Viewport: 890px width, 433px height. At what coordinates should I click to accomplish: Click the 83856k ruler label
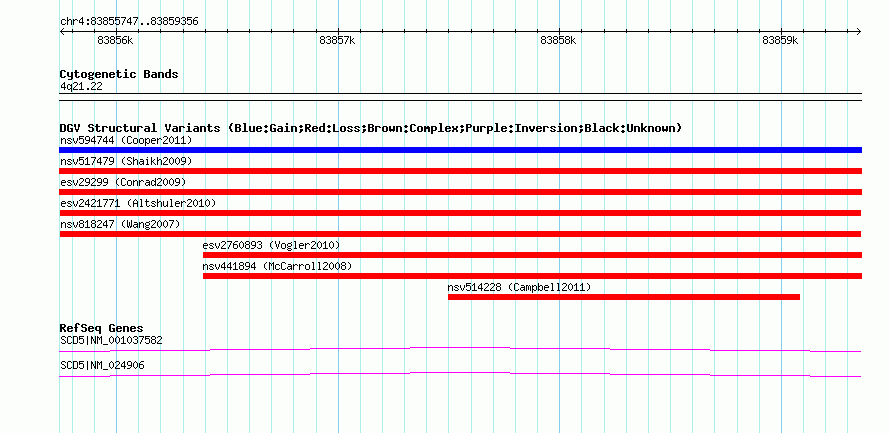(115, 40)
